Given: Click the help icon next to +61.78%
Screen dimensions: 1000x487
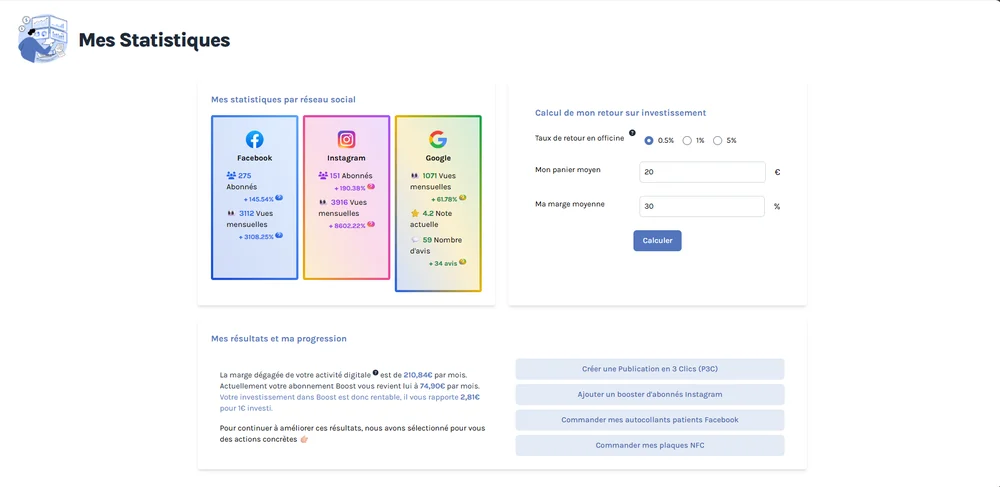Looking at the screenshot, I should pos(462,198).
